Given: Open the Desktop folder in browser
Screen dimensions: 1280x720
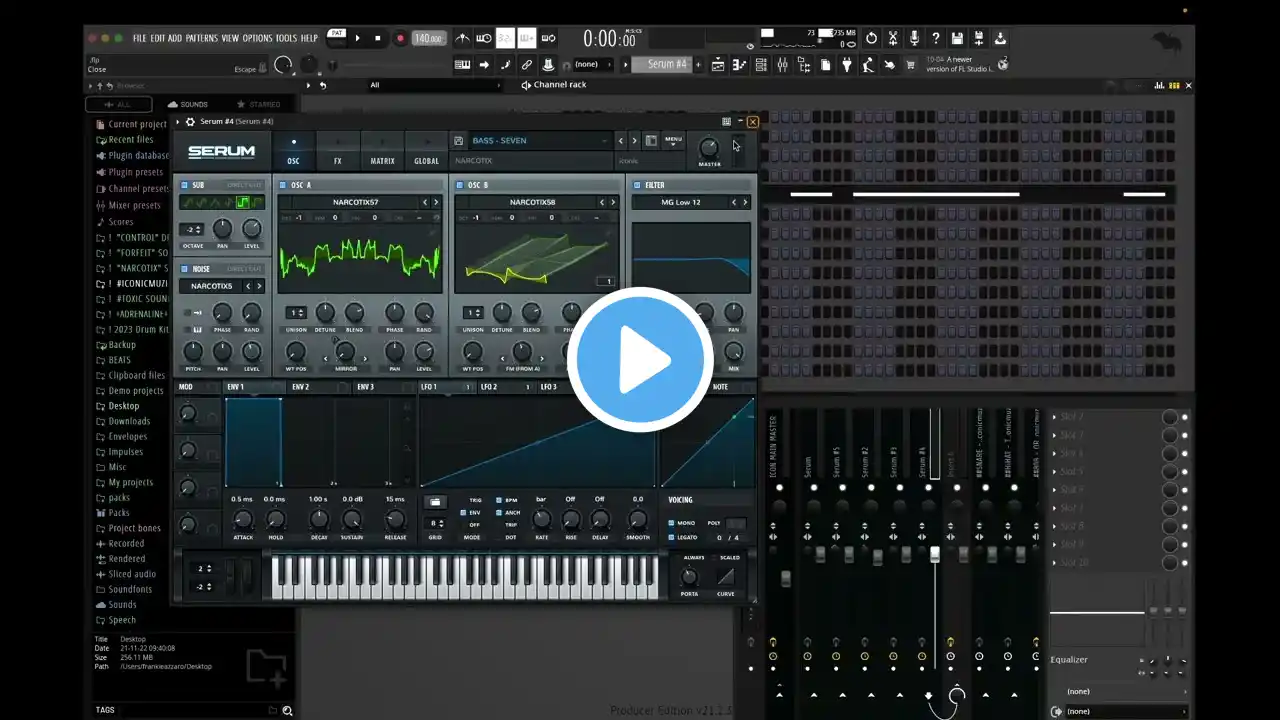Looking at the screenshot, I should tap(124, 406).
